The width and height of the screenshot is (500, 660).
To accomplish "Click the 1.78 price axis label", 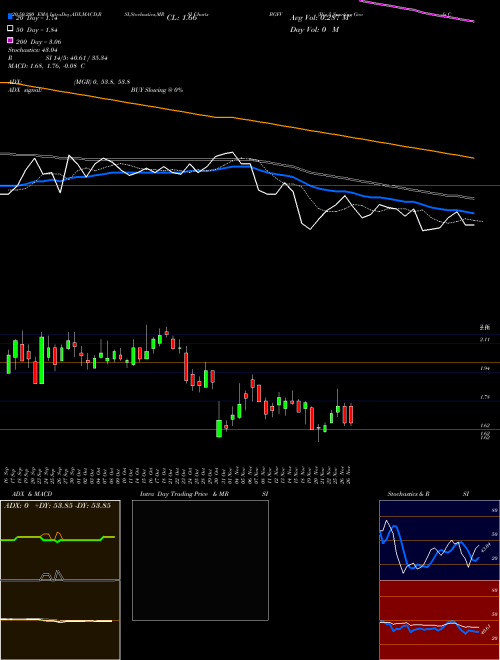I will click(x=485, y=397).
